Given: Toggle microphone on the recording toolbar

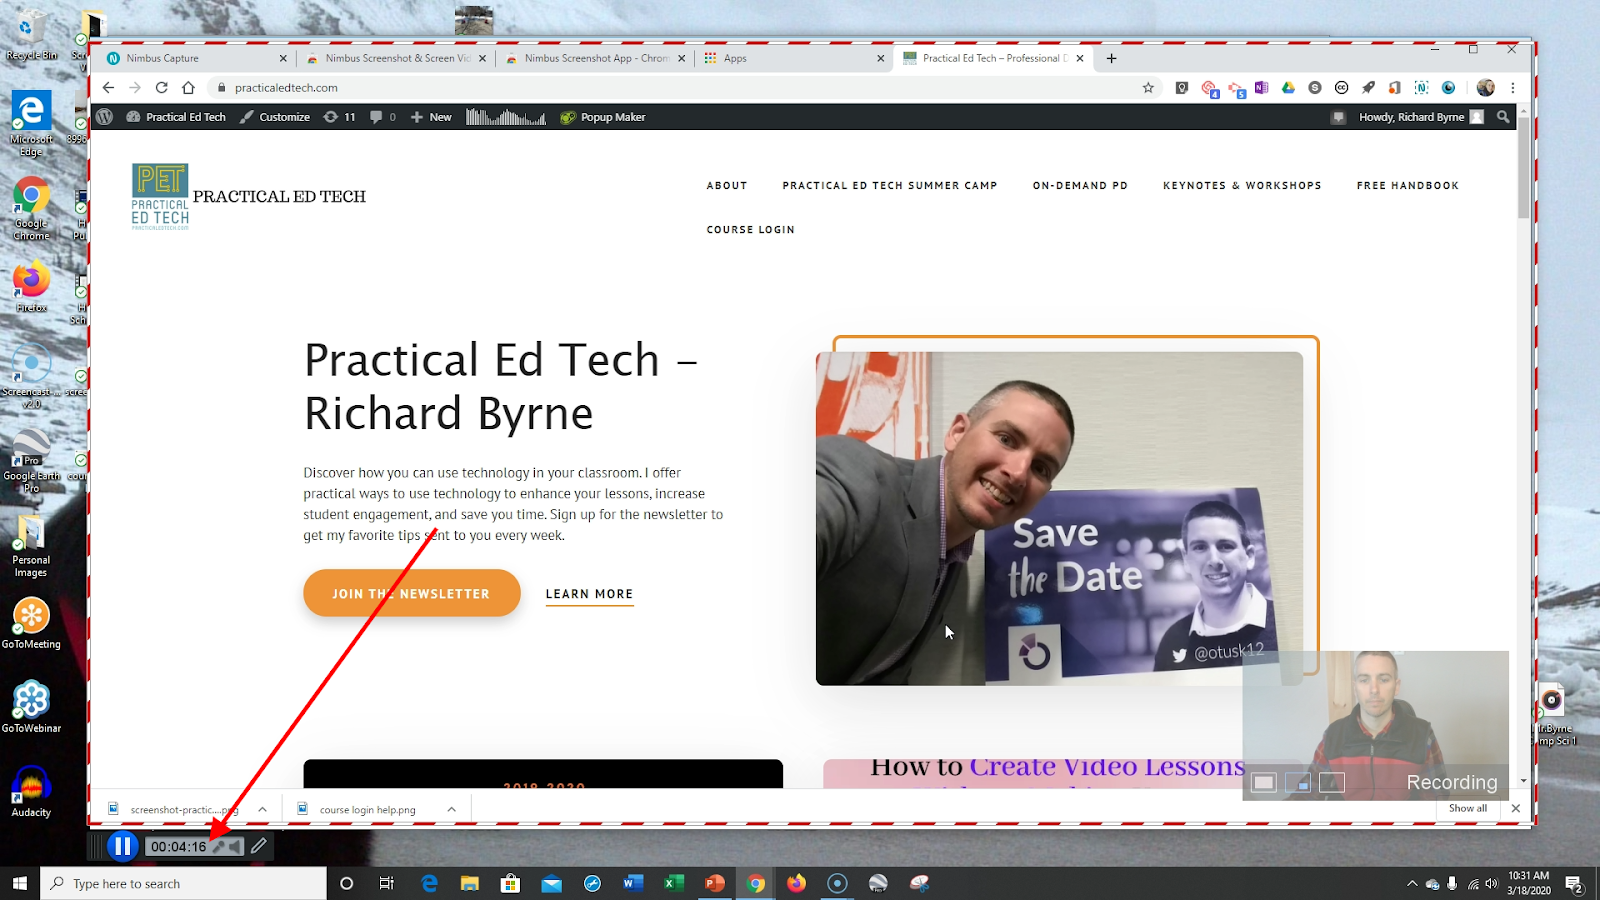Looking at the screenshot, I should pyautogui.click(x=218, y=847).
